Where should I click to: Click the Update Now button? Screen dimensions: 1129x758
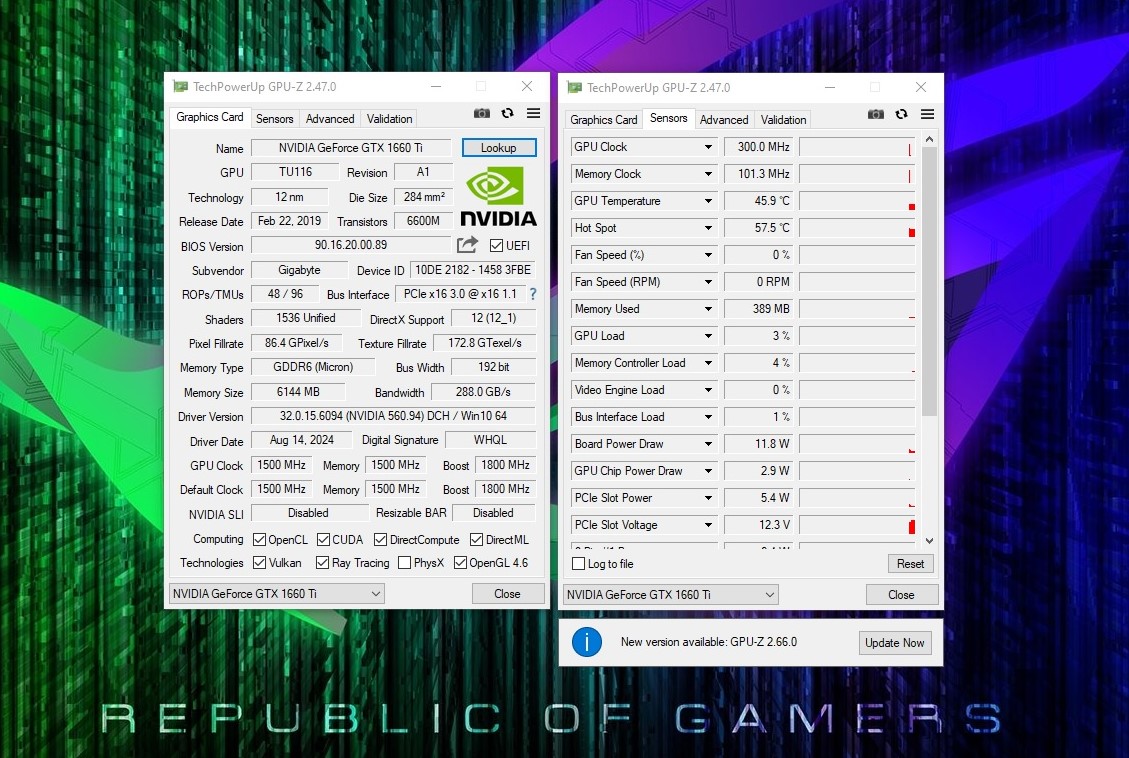pyautogui.click(x=894, y=643)
